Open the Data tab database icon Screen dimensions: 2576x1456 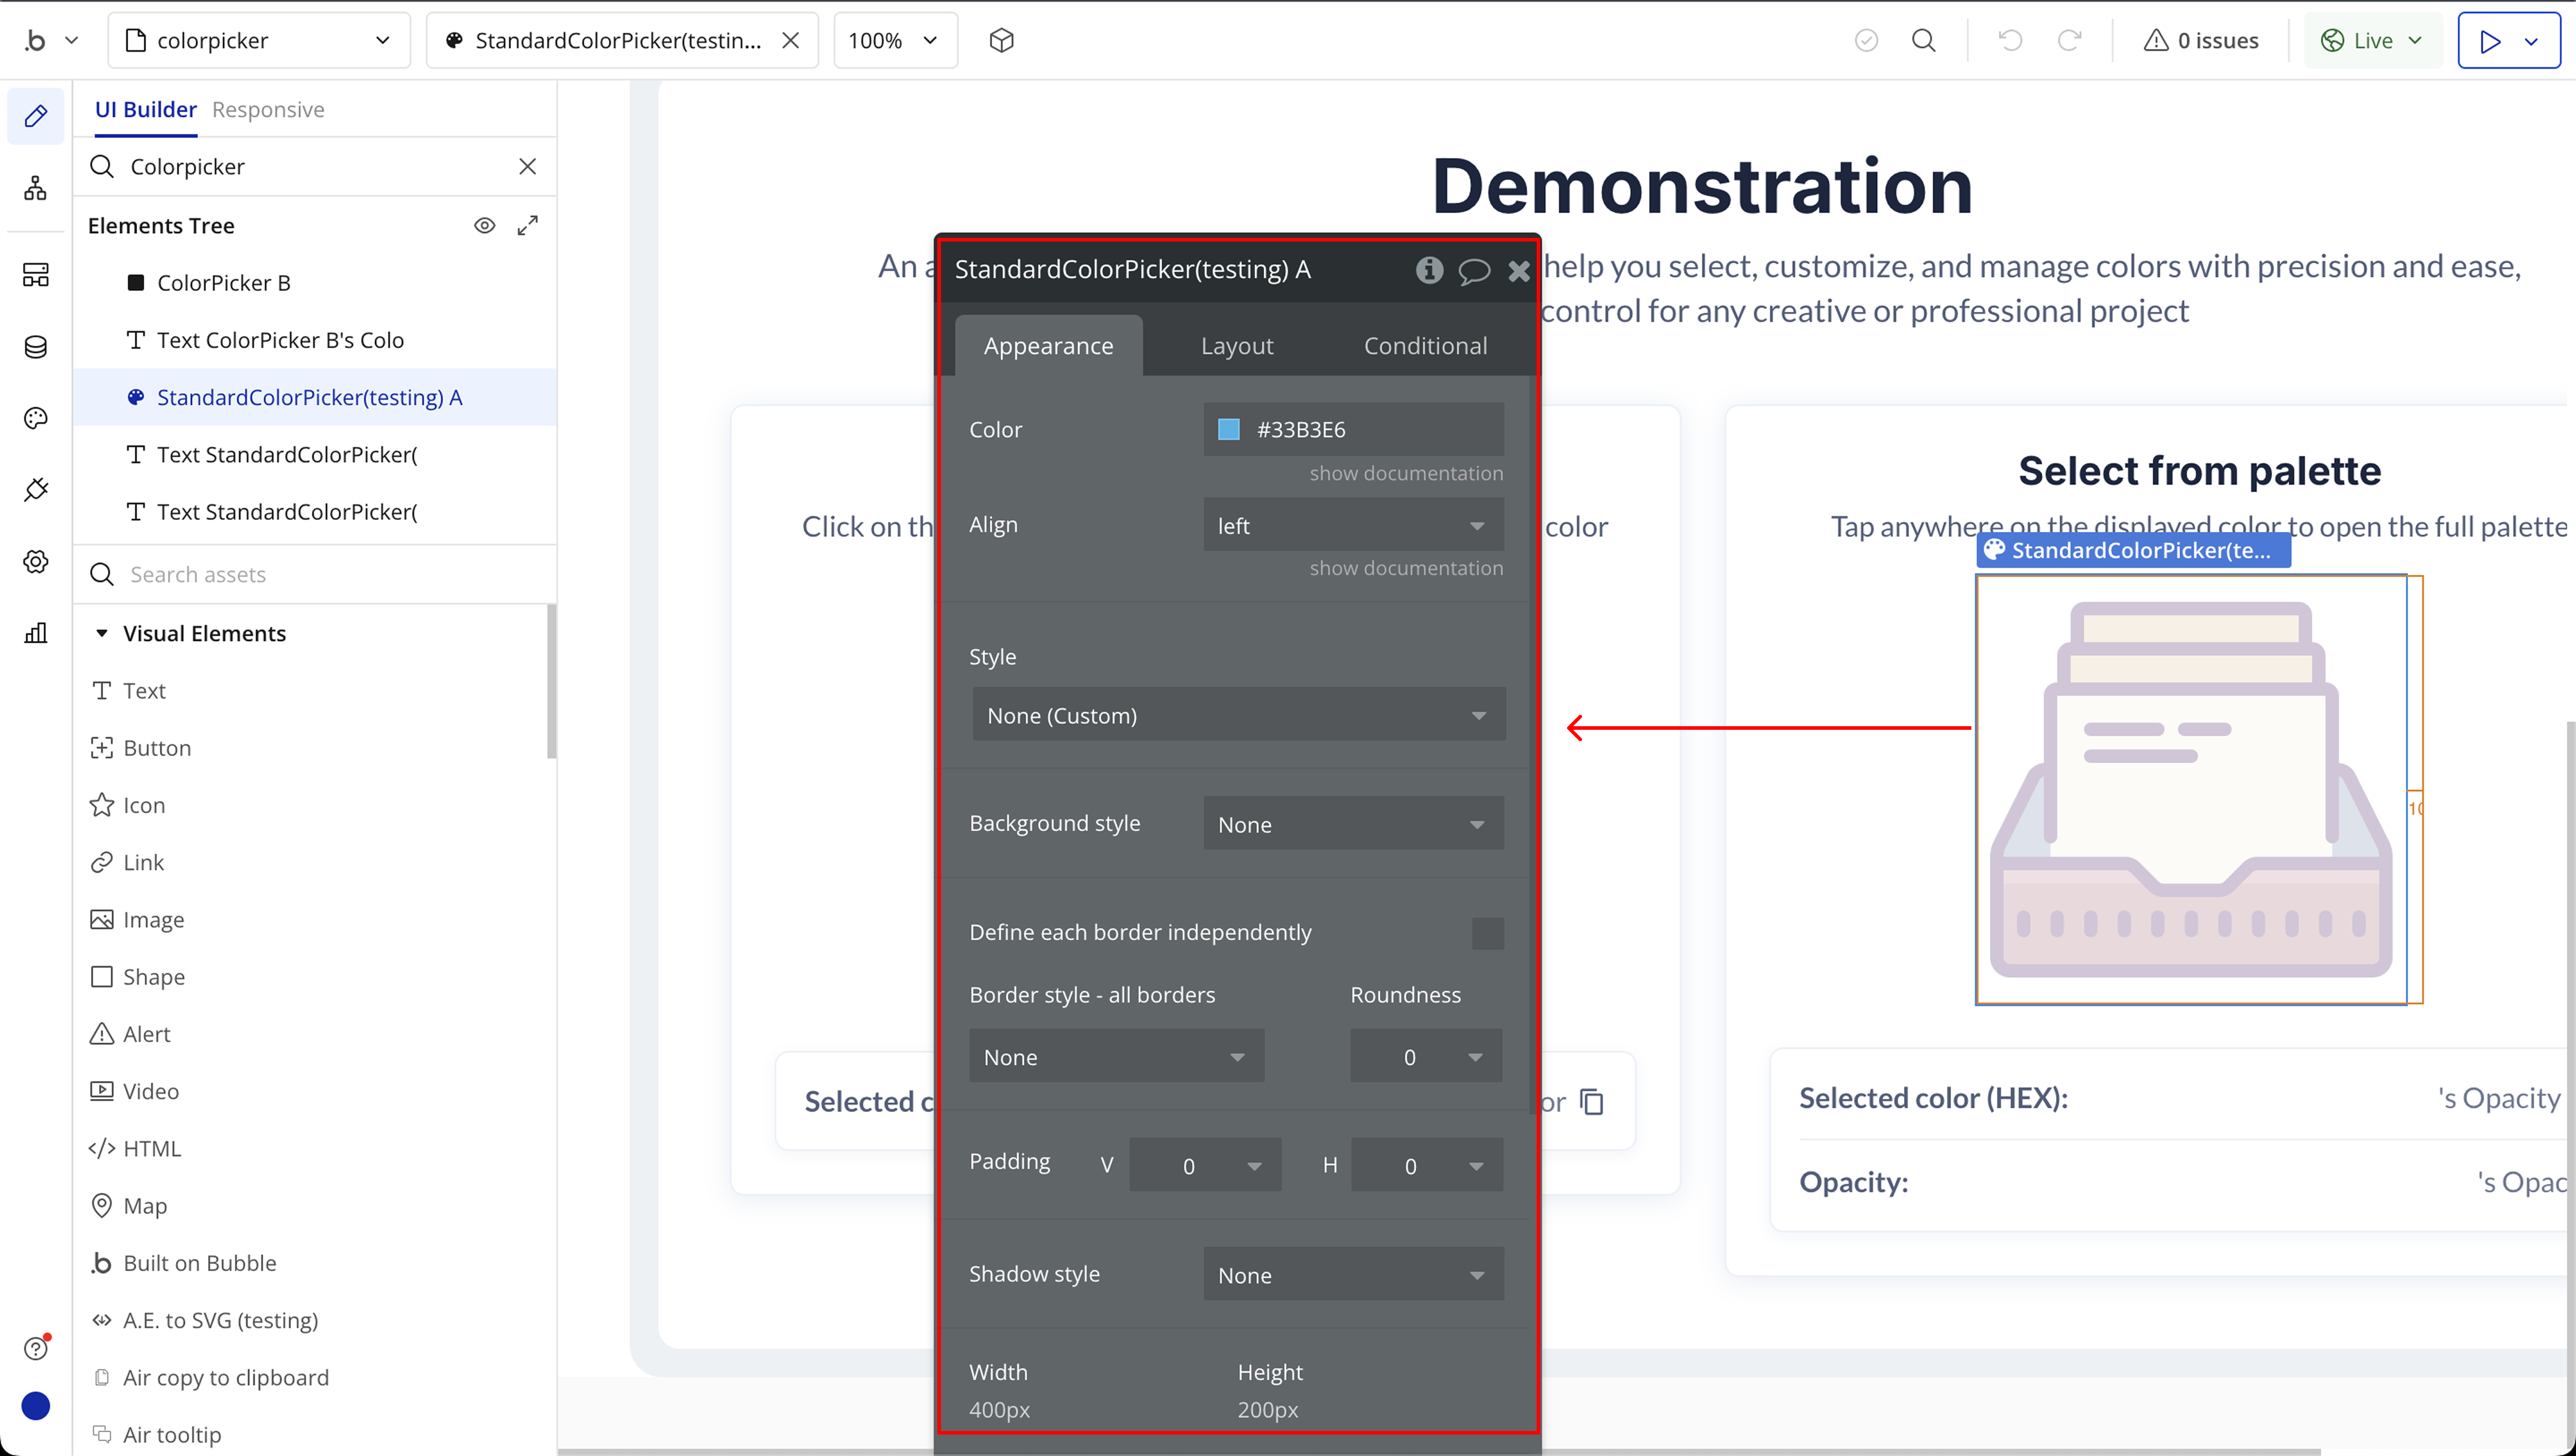36,347
